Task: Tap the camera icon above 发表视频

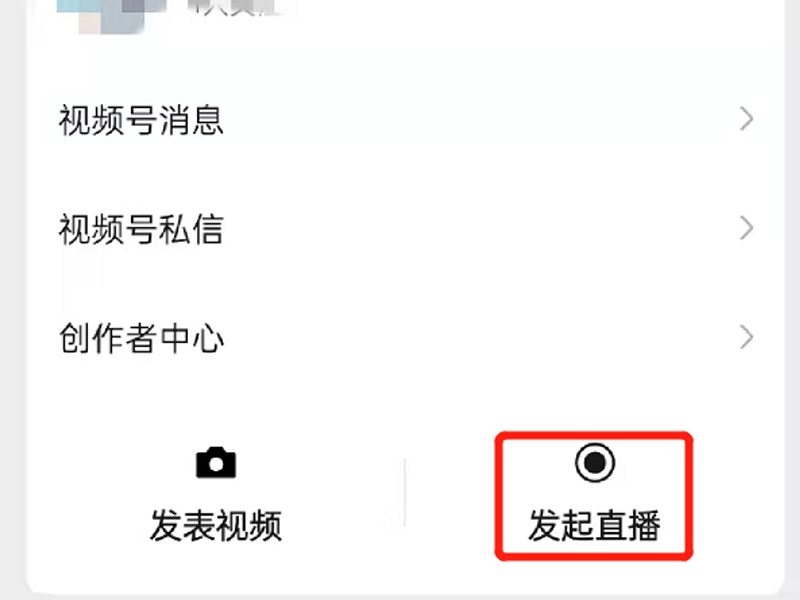Action: click(x=216, y=462)
